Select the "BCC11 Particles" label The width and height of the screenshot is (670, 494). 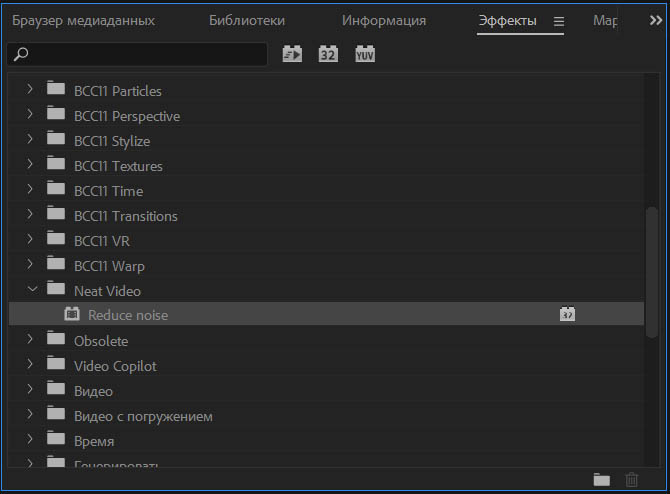[x=118, y=91]
